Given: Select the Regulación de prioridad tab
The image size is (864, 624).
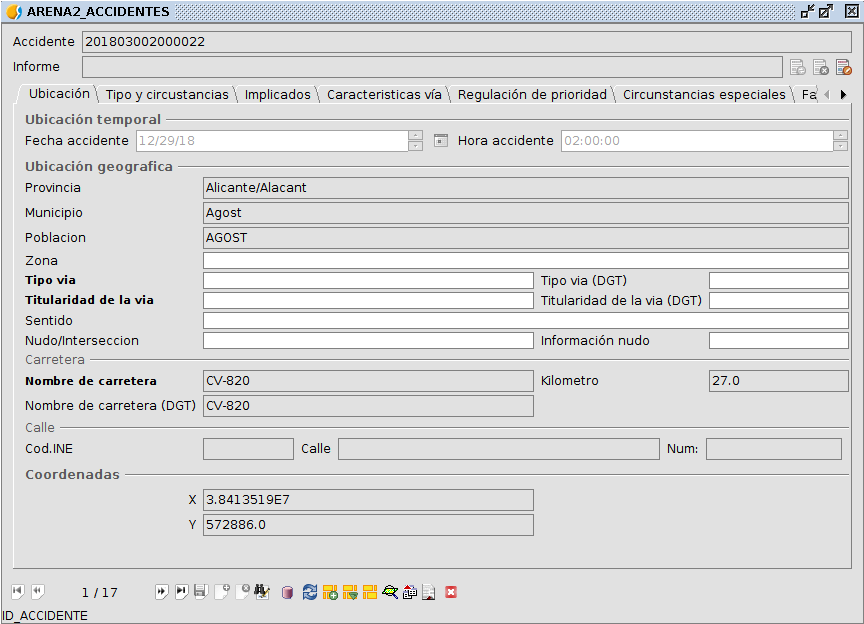Looking at the screenshot, I should [532, 94].
